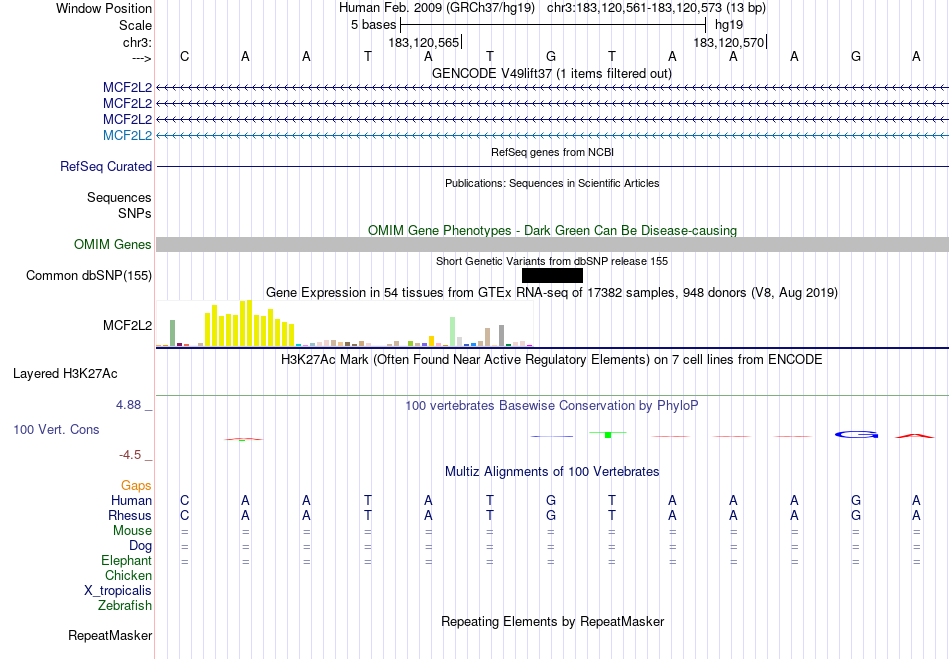Image resolution: width=950 pixels, height=659 pixels.
Task: Click the Layered H3K27Ac side label
Action: tap(65, 374)
